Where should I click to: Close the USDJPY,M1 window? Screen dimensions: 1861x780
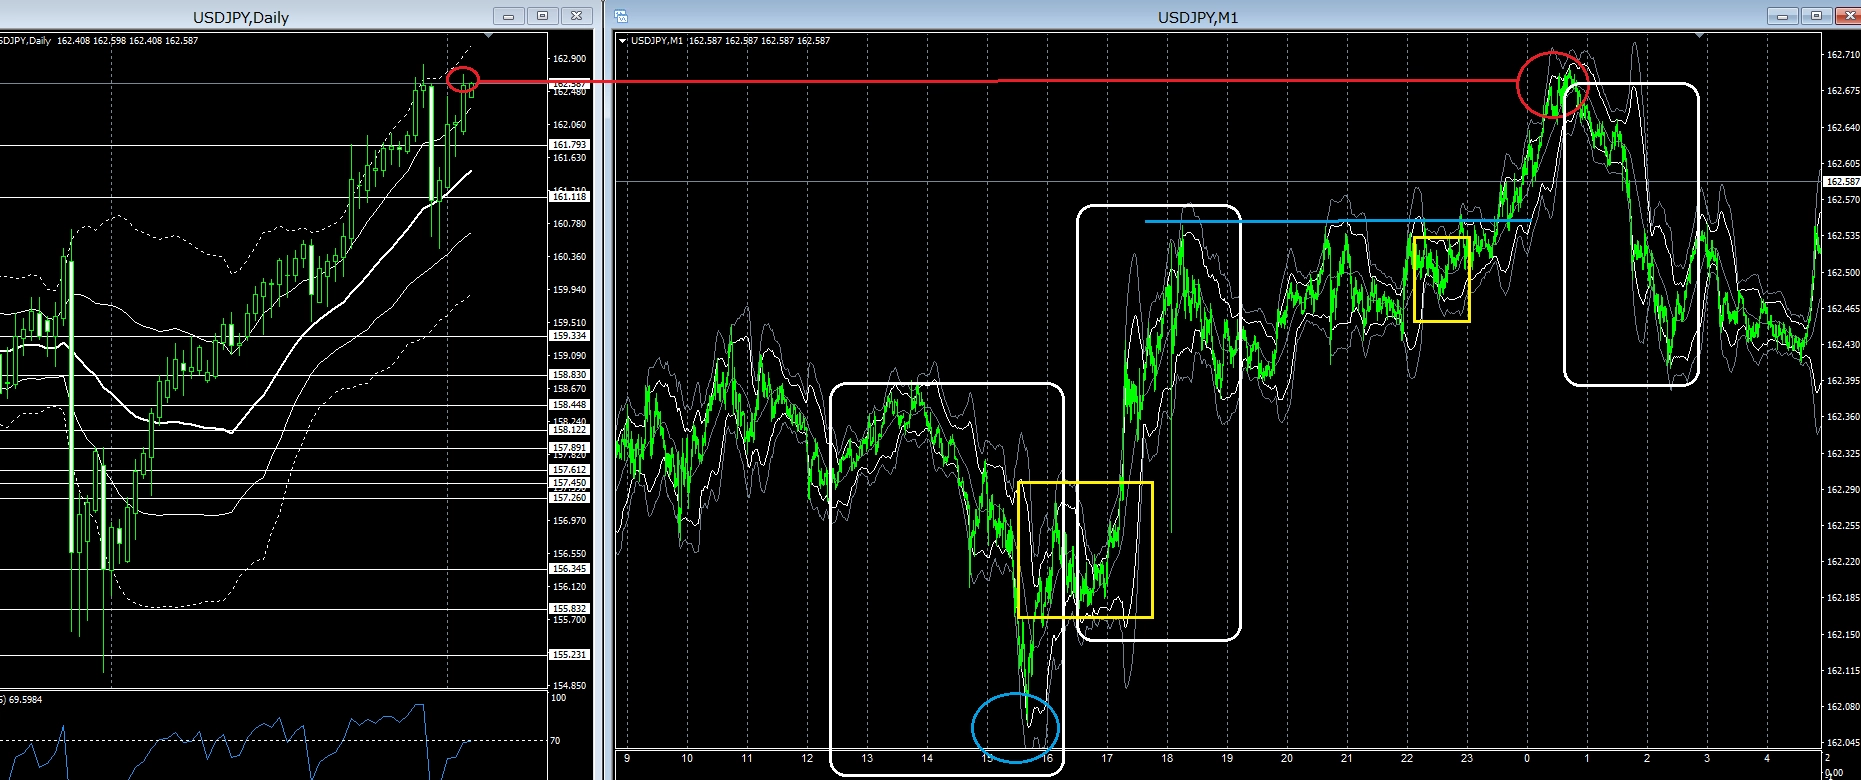click(x=1849, y=16)
